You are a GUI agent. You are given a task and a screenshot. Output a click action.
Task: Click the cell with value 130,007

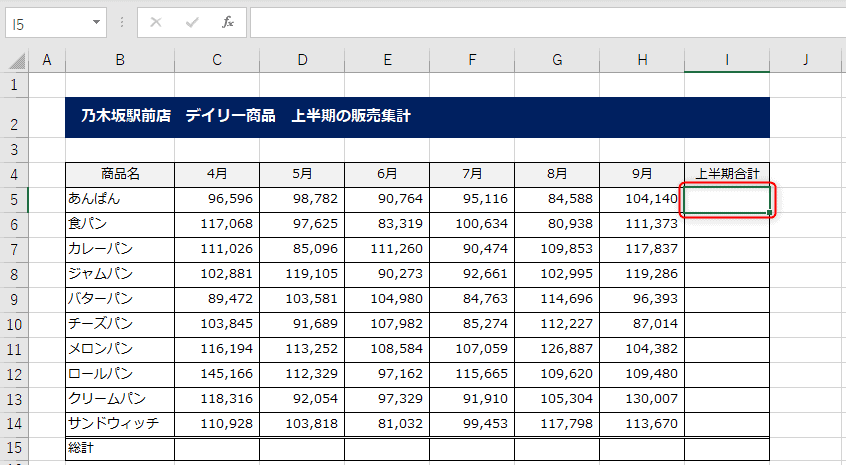point(642,400)
